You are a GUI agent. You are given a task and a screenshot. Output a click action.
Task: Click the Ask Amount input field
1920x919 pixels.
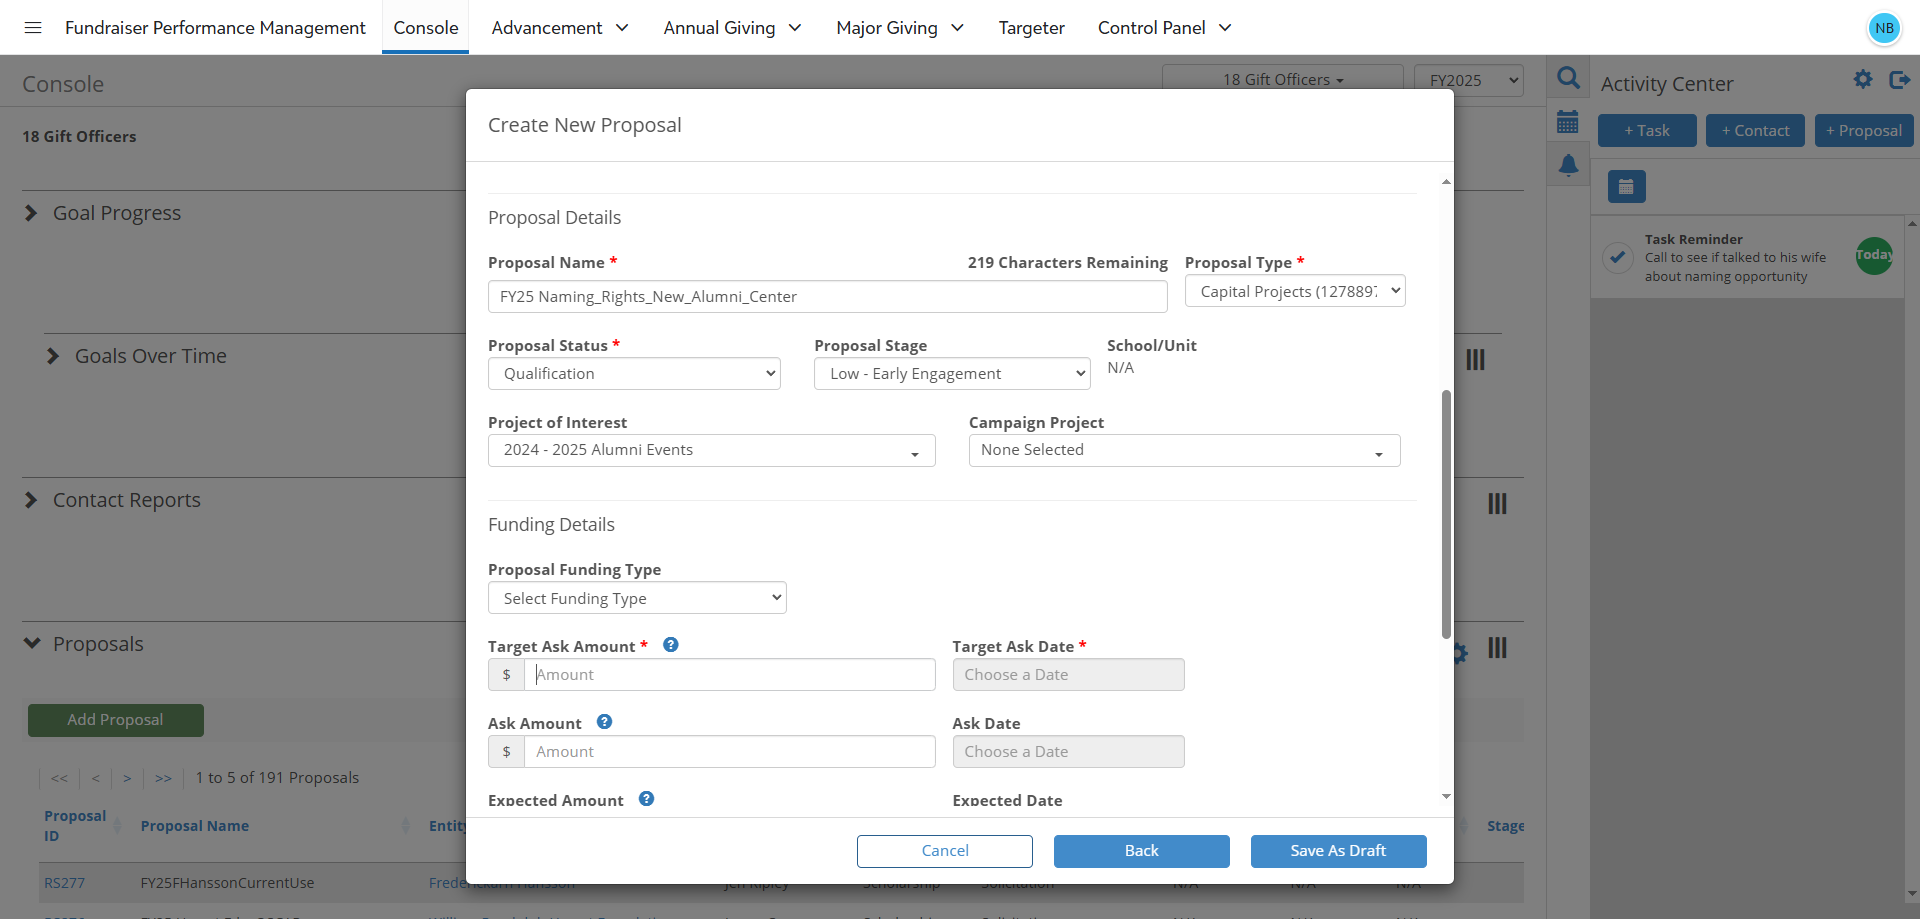(x=730, y=752)
